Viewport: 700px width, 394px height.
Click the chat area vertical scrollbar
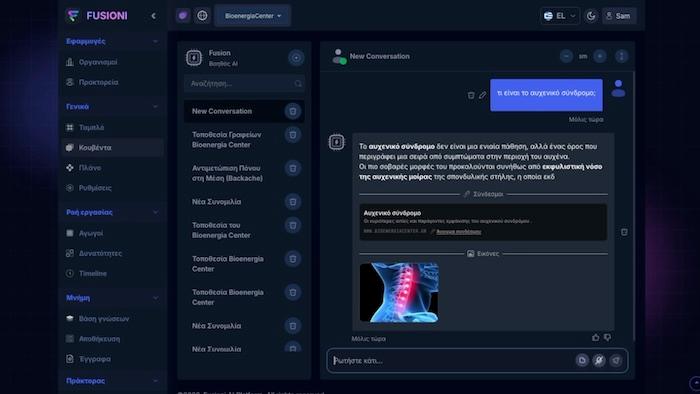tap(633, 205)
